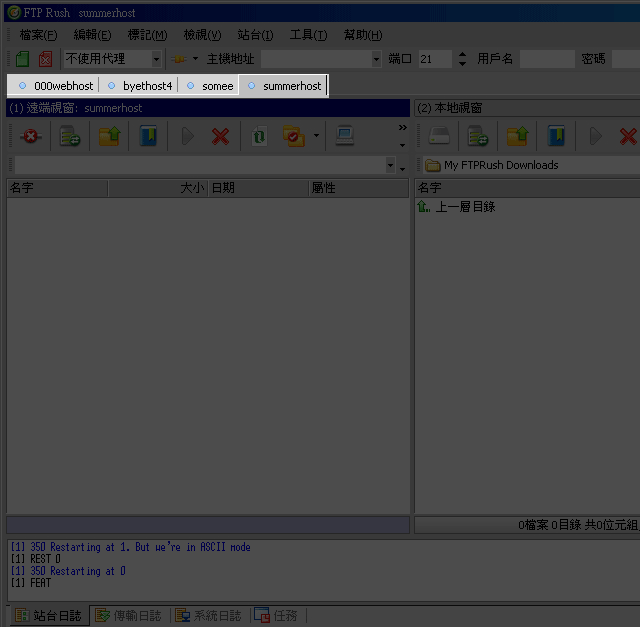Screen dimensions: 640x627
Task: Click status text 0檔案 0目錄
Action: [x=549, y=525]
